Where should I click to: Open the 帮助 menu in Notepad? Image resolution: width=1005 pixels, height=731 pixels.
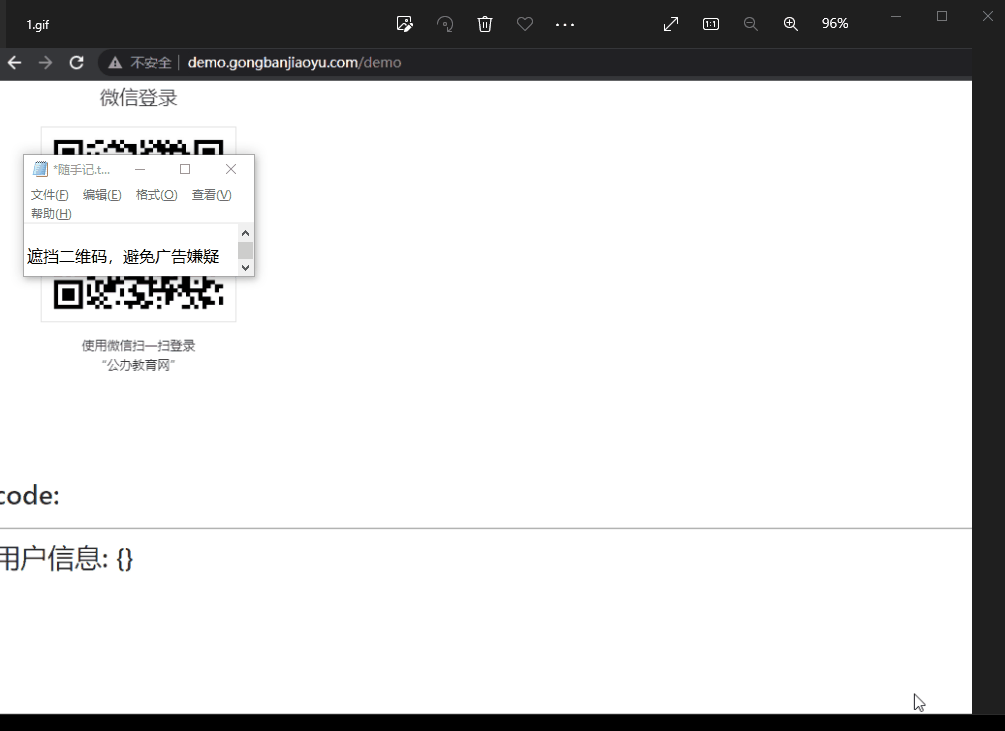click(50, 213)
